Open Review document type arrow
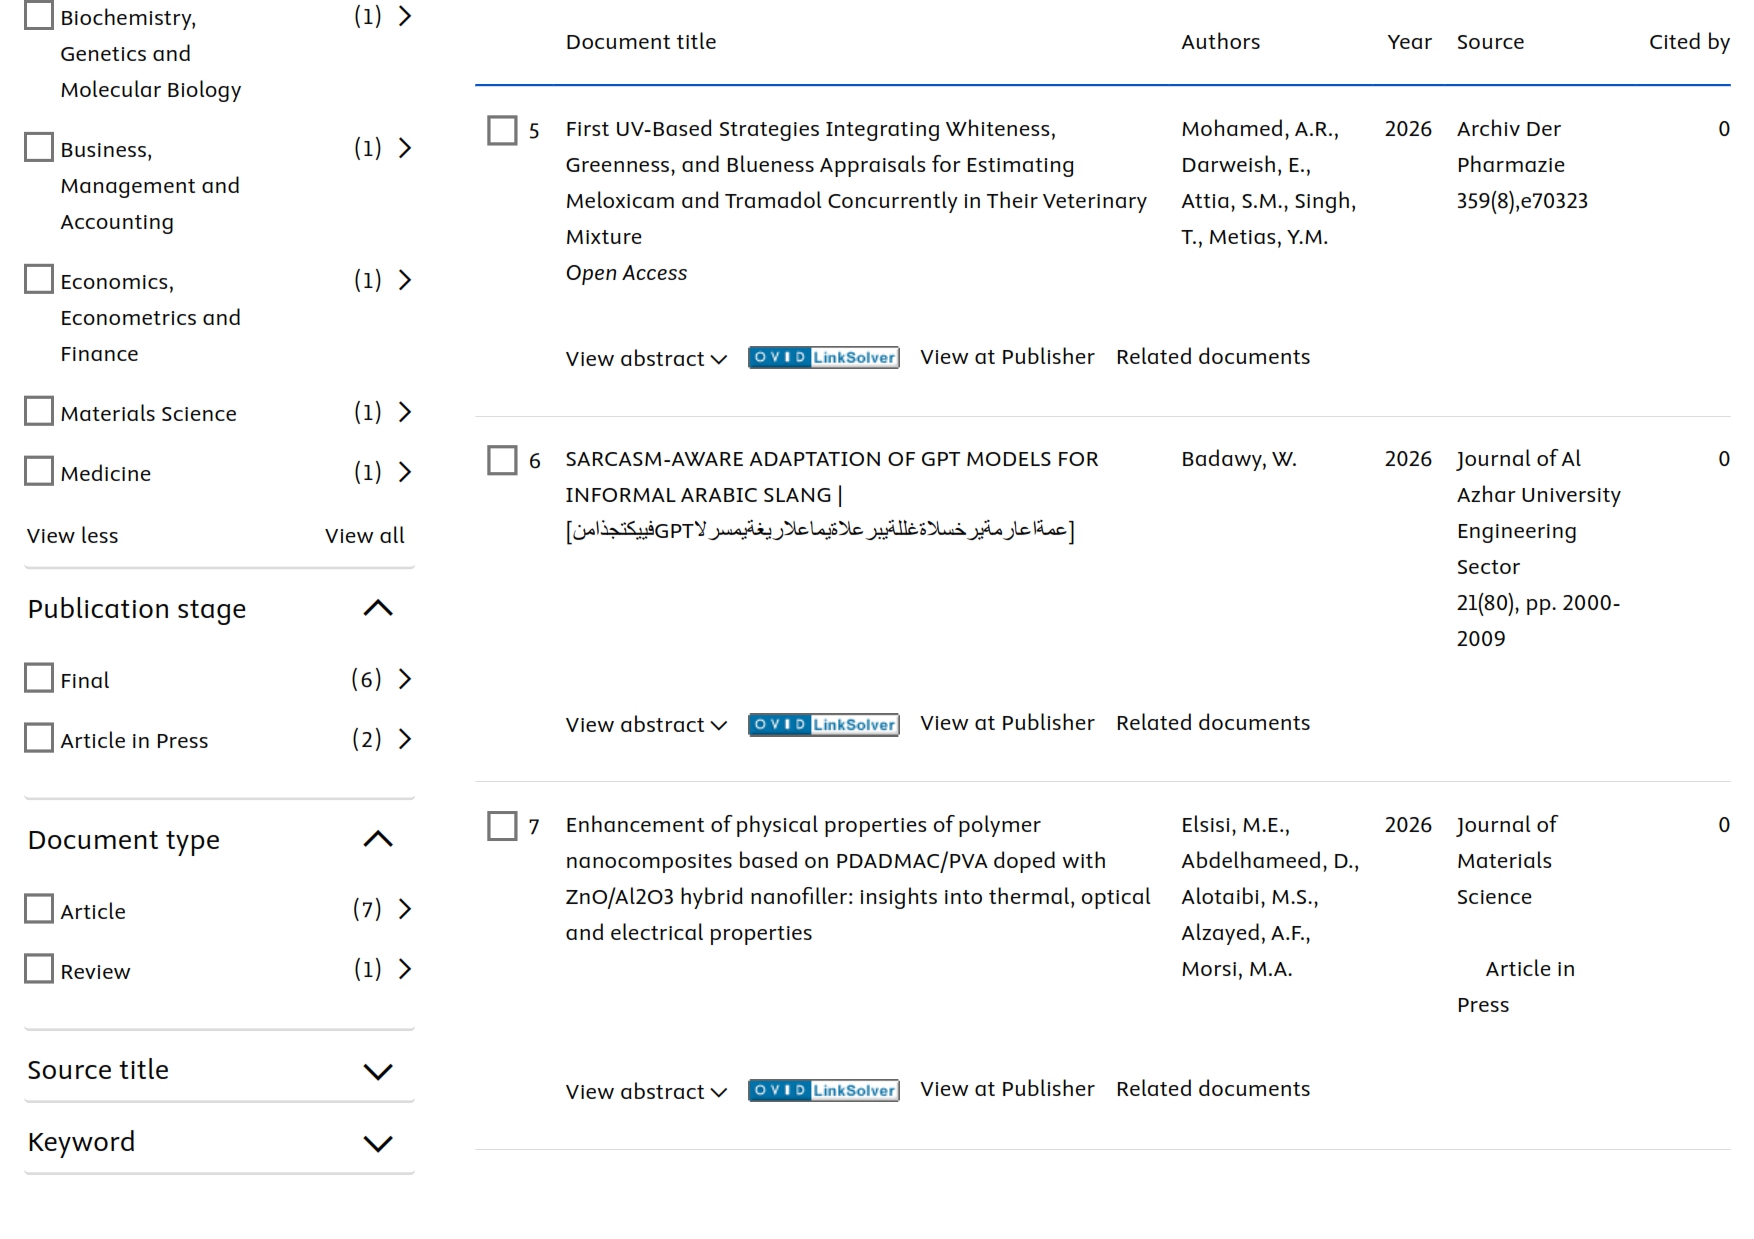The height and width of the screenshot is (1239, 1754). point(405,969)
